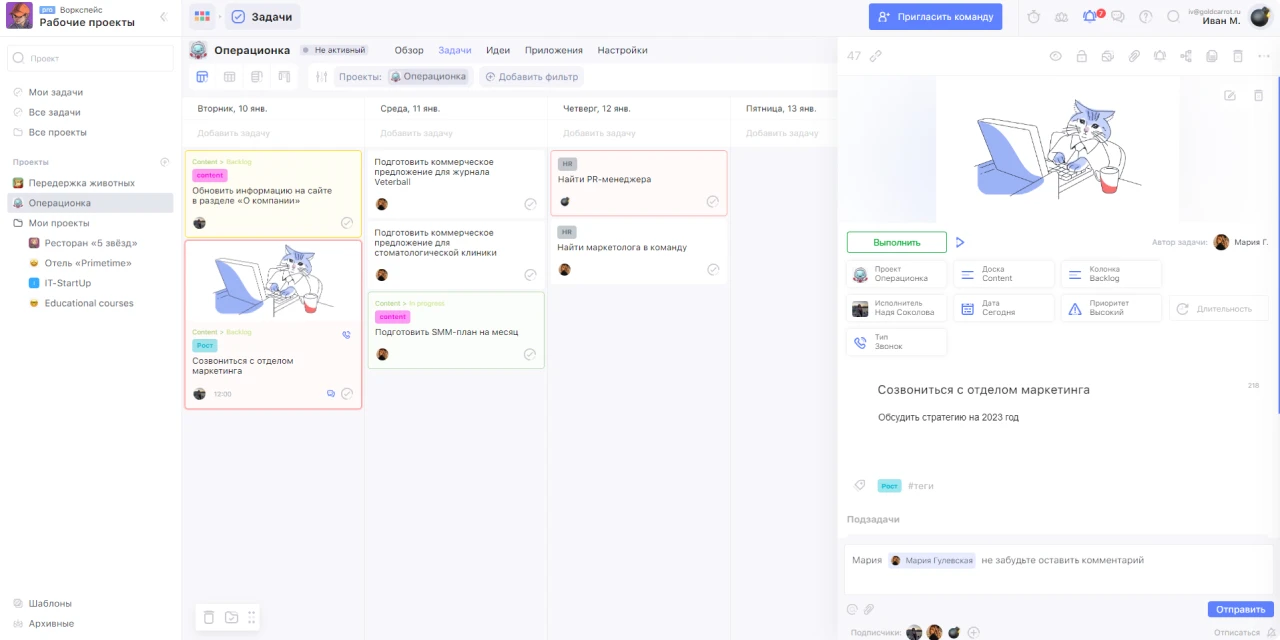Open the help question mark icon
The width and height of the screenshot is (1280, 640).
pyautogui.click(x=1146, y=16)
